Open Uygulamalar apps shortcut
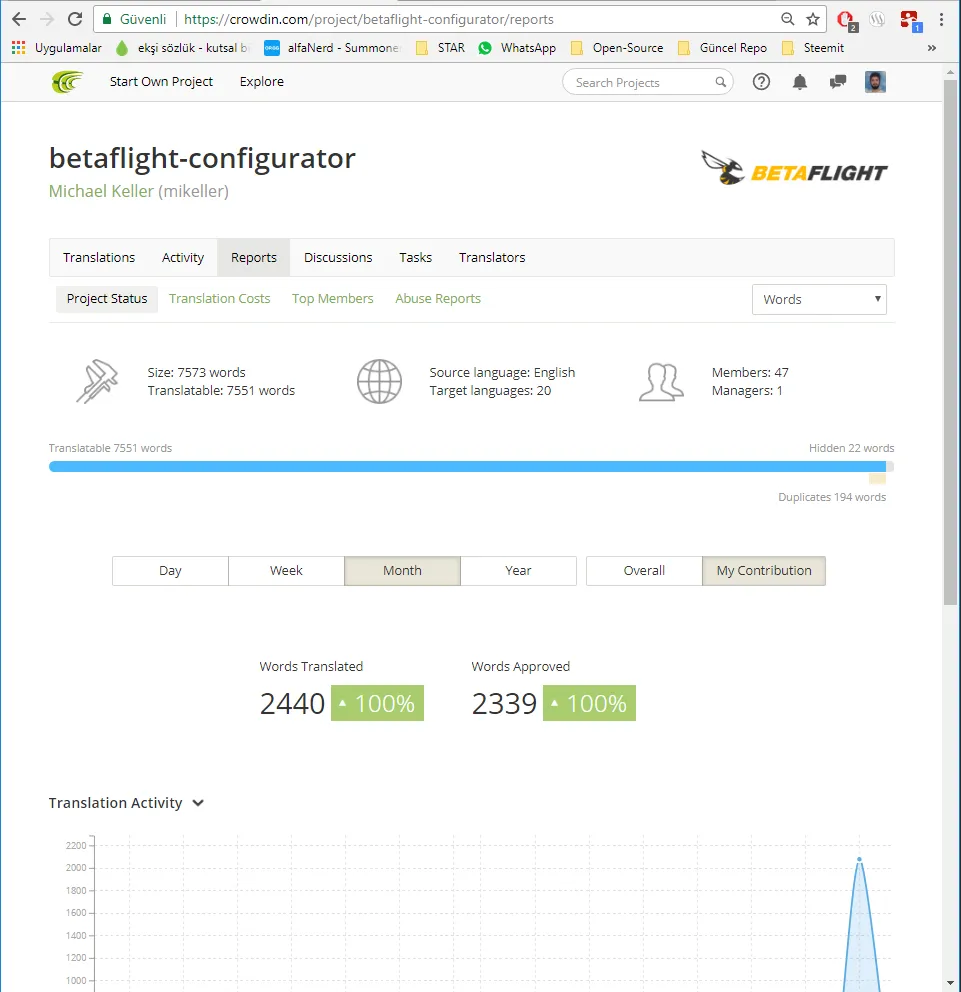961x992 pixels. coord(56,47)
